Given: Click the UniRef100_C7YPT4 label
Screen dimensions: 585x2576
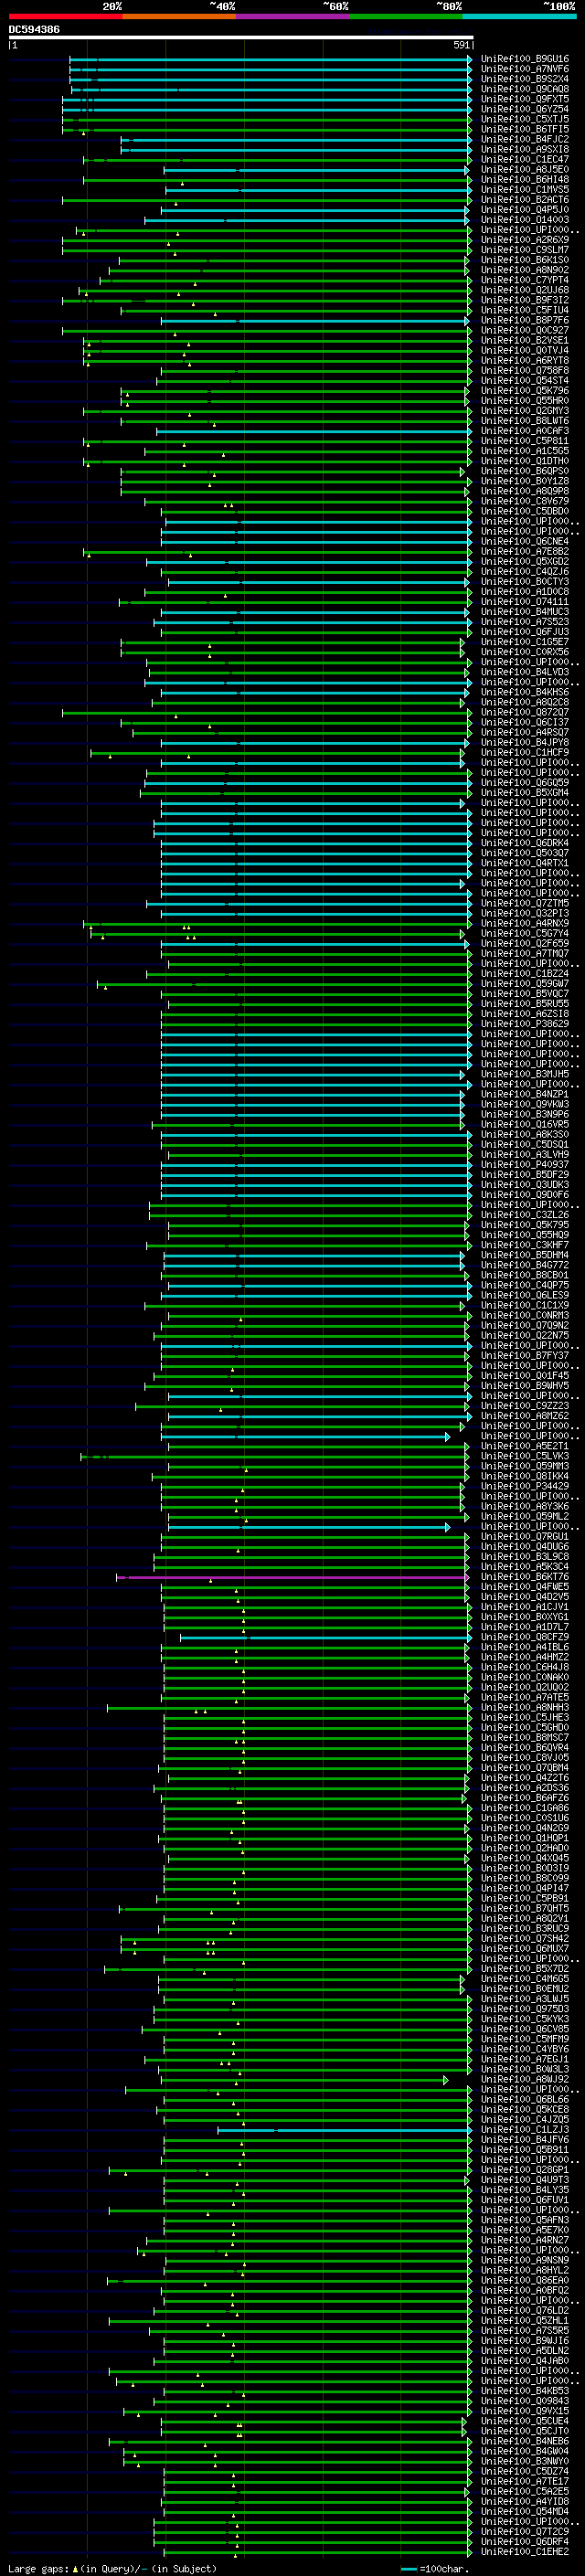Looking at the screenshot, I should pyautogui.click(x=524, y=280).
